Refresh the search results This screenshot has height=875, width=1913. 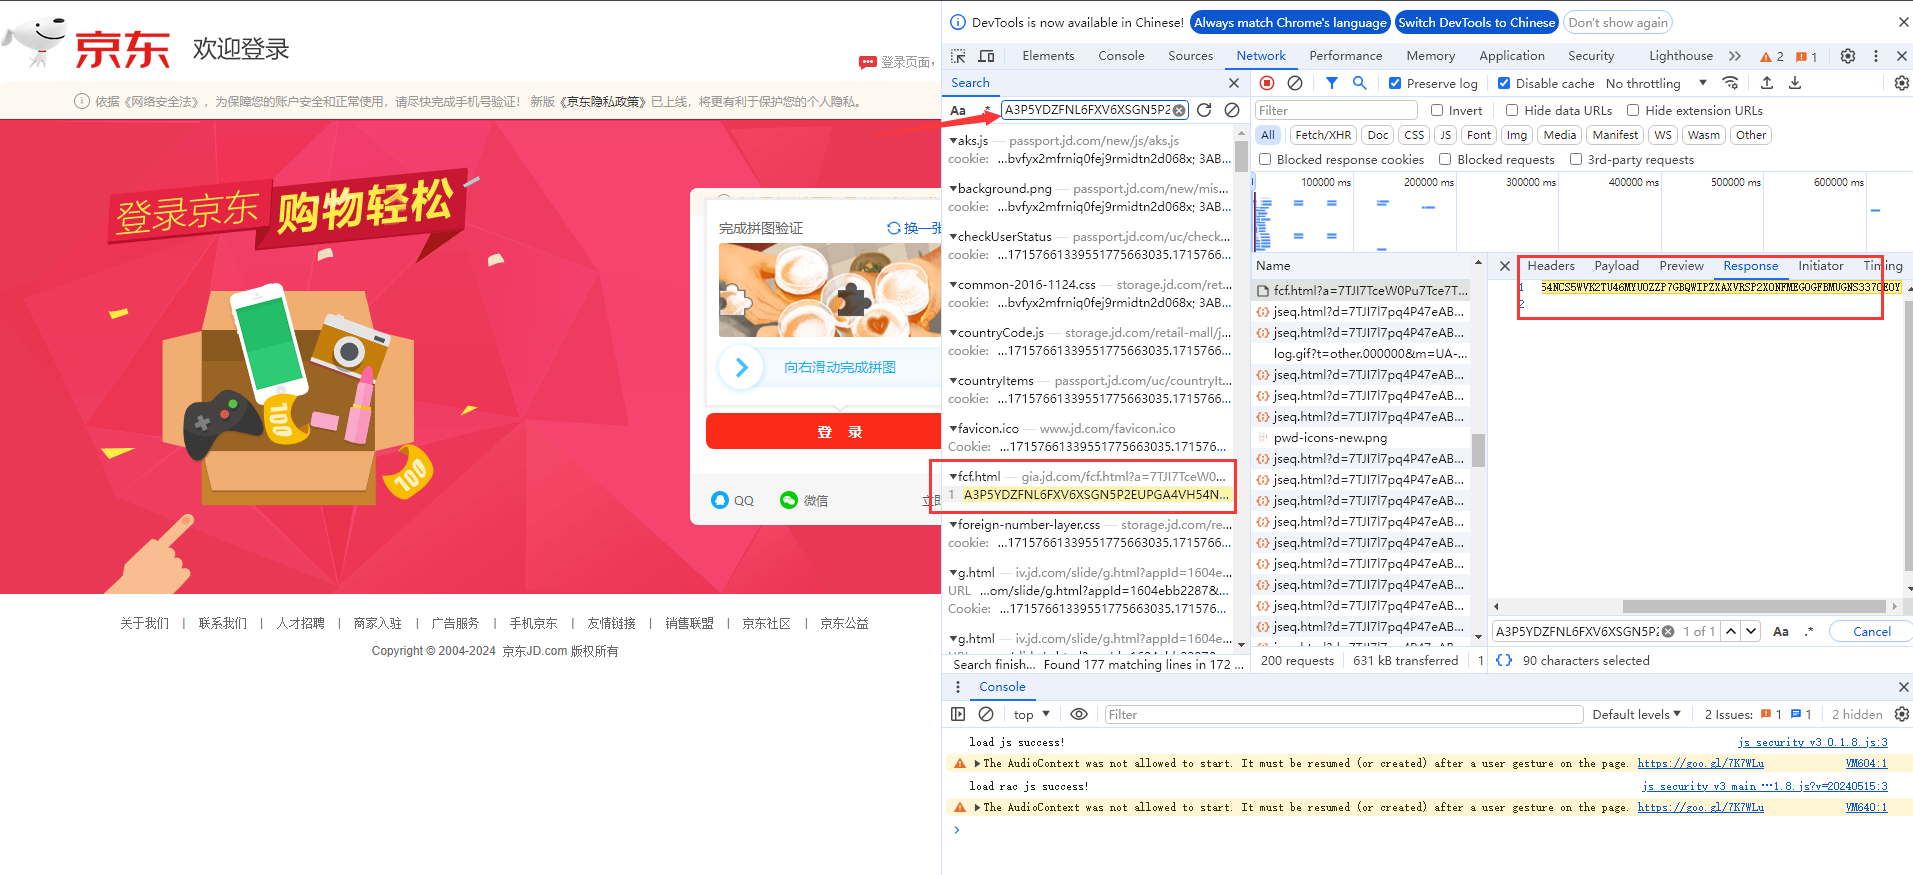[x=1204, y=110]
